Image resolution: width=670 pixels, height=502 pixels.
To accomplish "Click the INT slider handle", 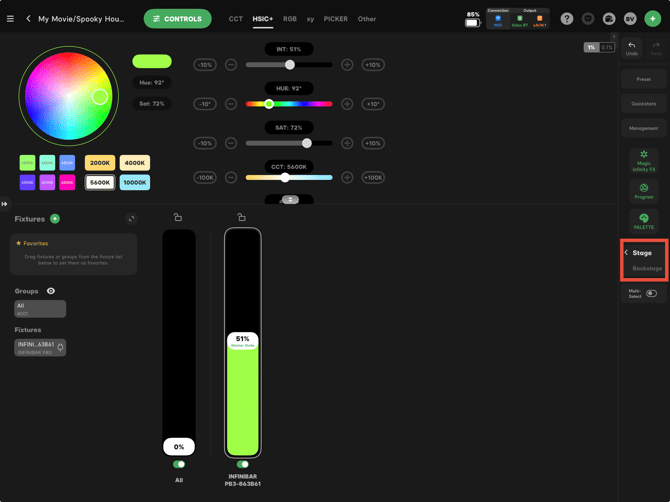I will tap(290, 65).
